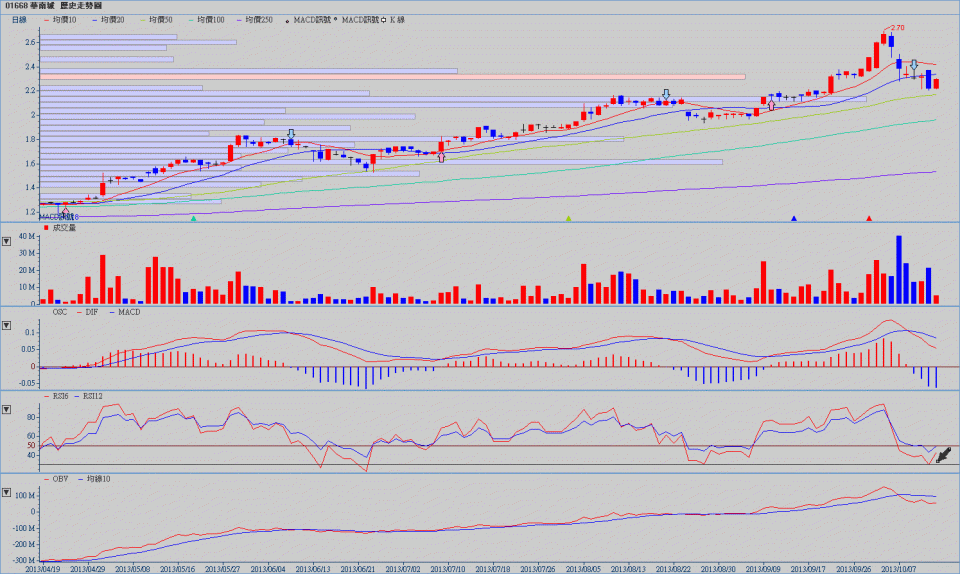Screen dimensions: 960x574
Task: Click the dark arrow pointer on RSI chart
Action: (943, 456)
